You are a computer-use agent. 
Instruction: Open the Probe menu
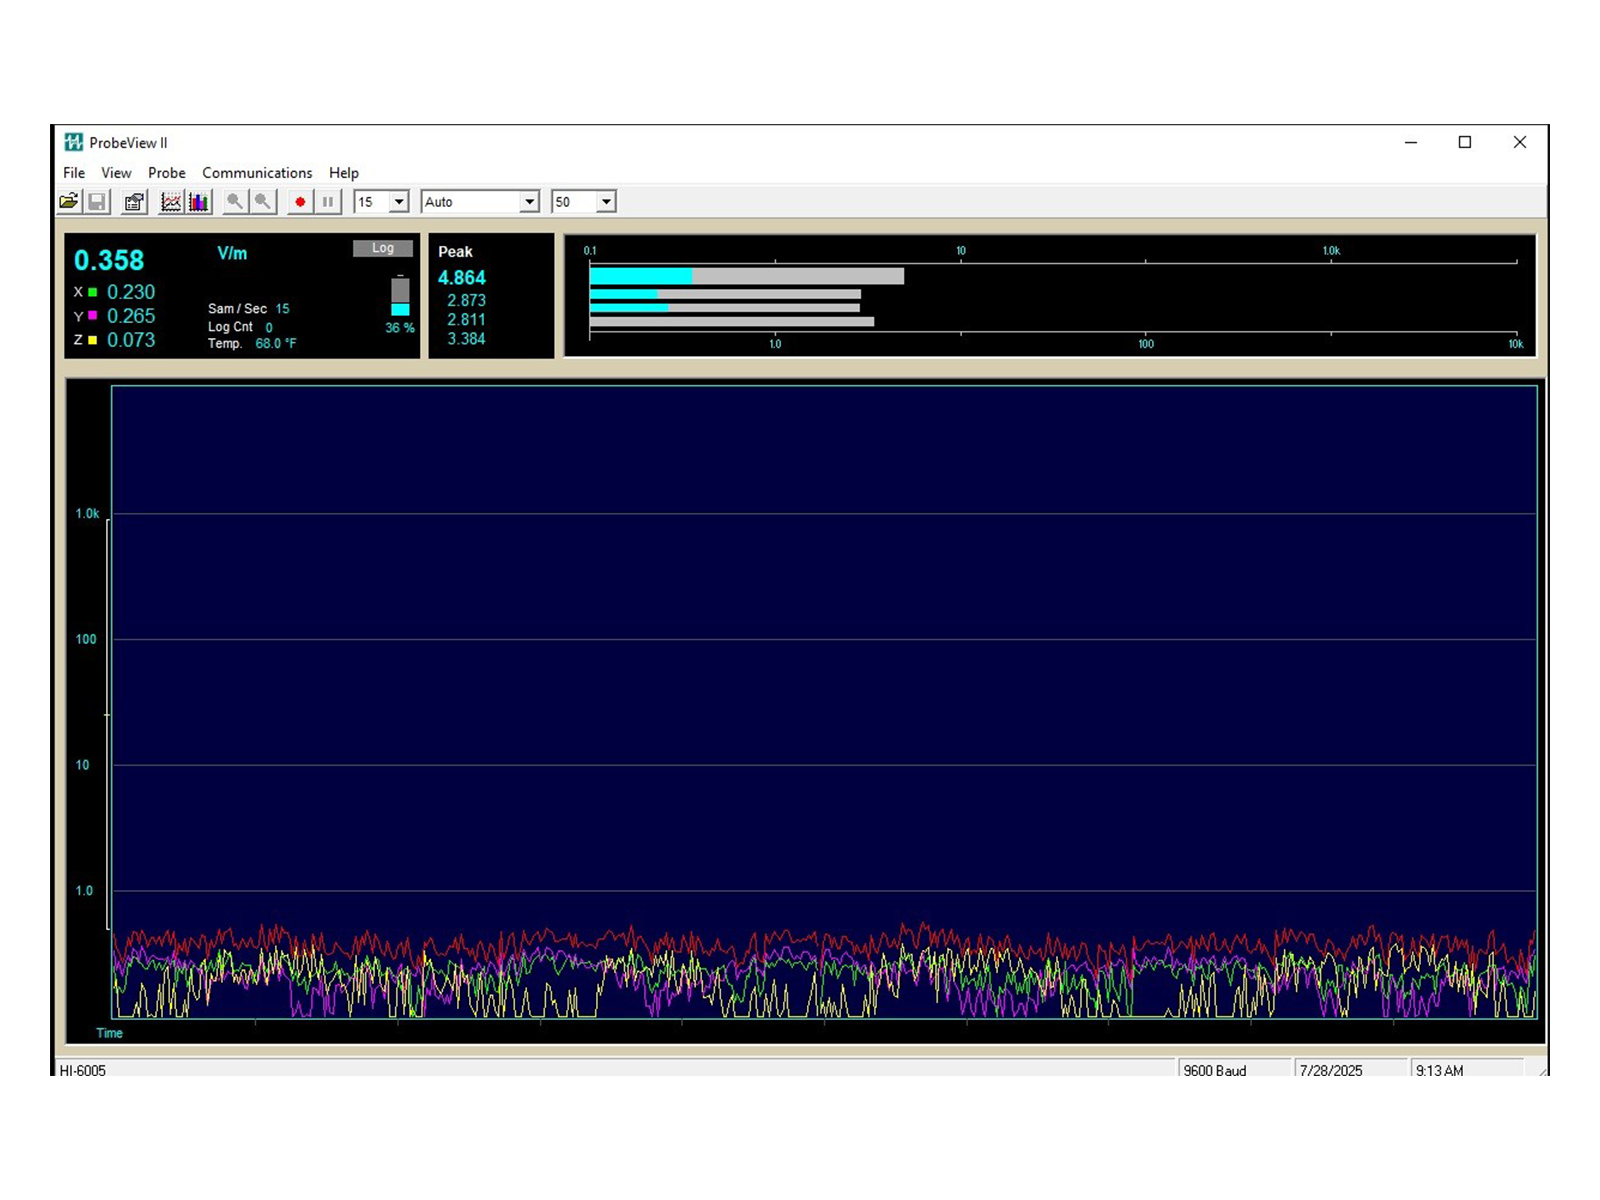pos(167,173)
